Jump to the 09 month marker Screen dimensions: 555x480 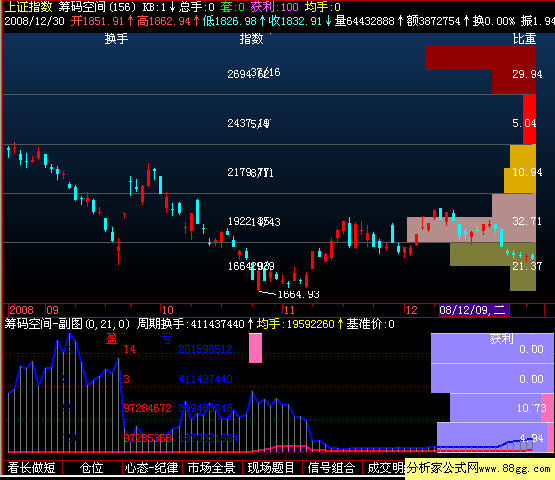coord(52,310)
